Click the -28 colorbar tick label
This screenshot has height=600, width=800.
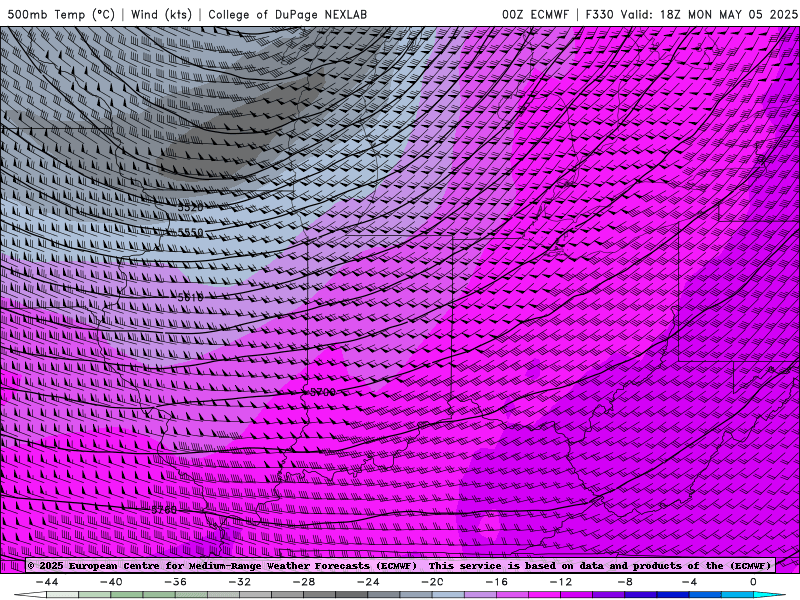pos(304,582)
